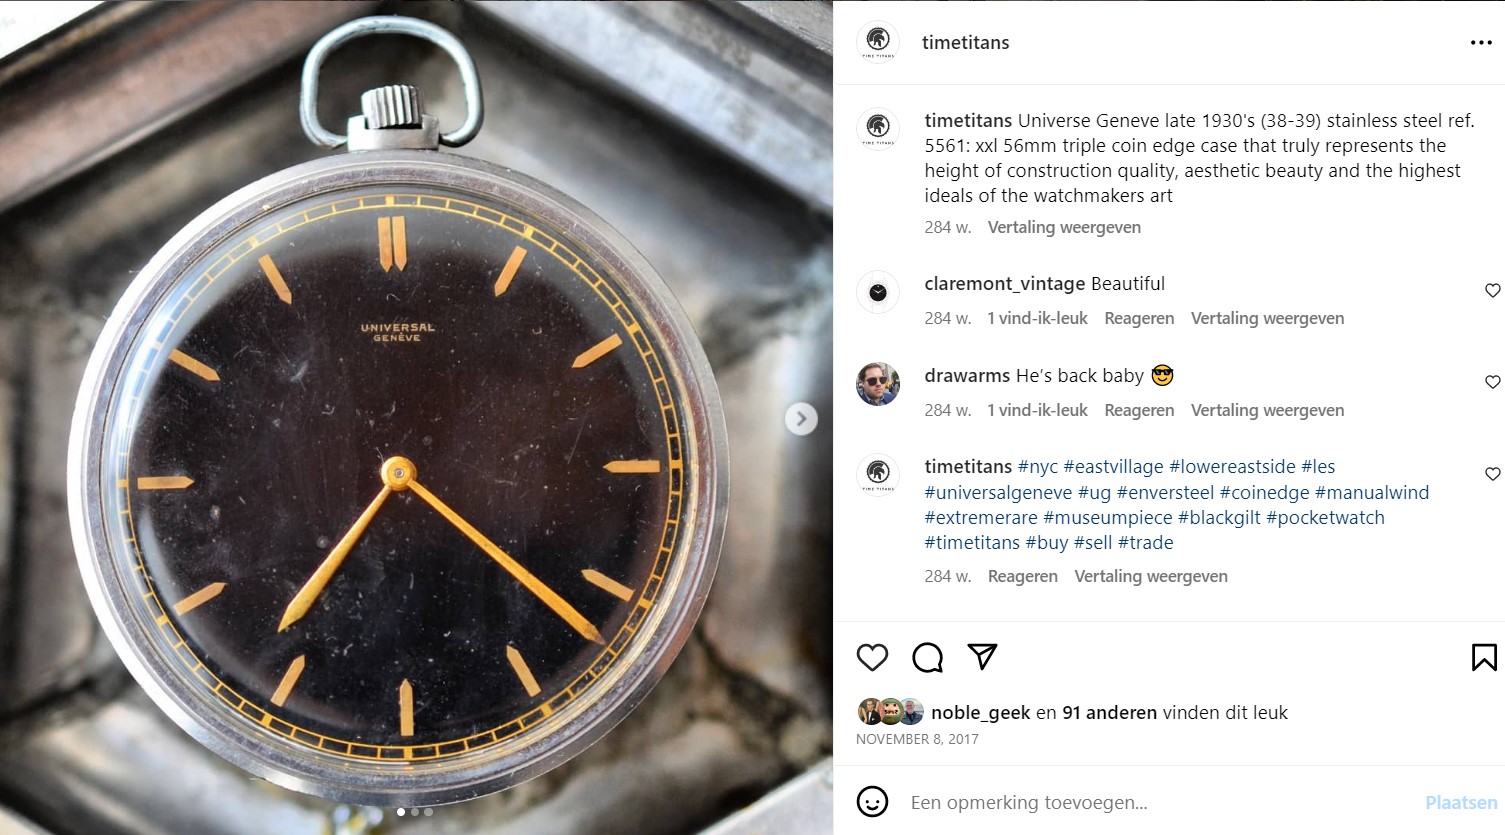Screen dimensions: 1505x835
Task: Save the post with the bookmark icon
Action: click(x=1484, y=657)
